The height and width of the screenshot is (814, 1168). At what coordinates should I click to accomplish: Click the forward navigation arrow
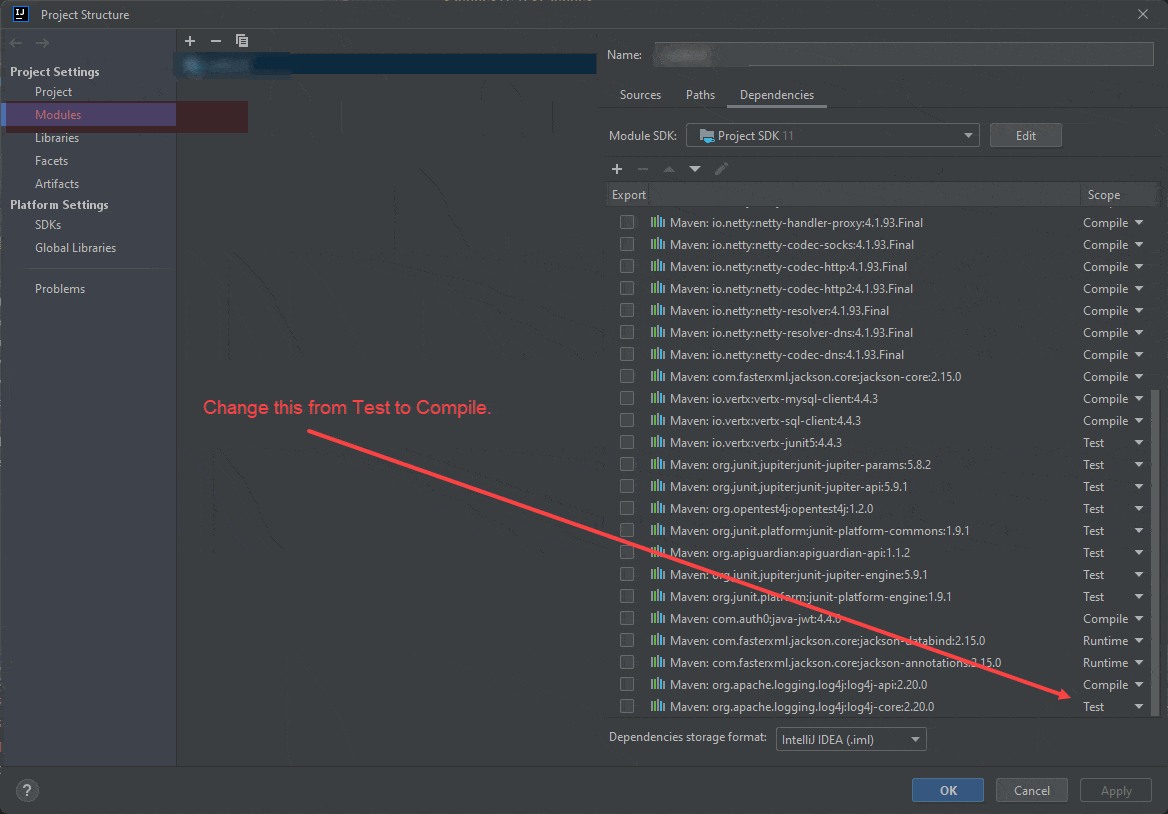coord(42,43)
